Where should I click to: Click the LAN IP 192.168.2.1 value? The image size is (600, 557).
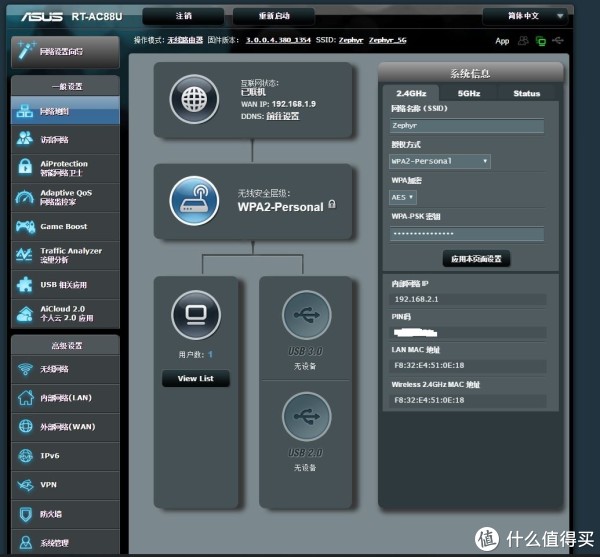pos(416,299)
